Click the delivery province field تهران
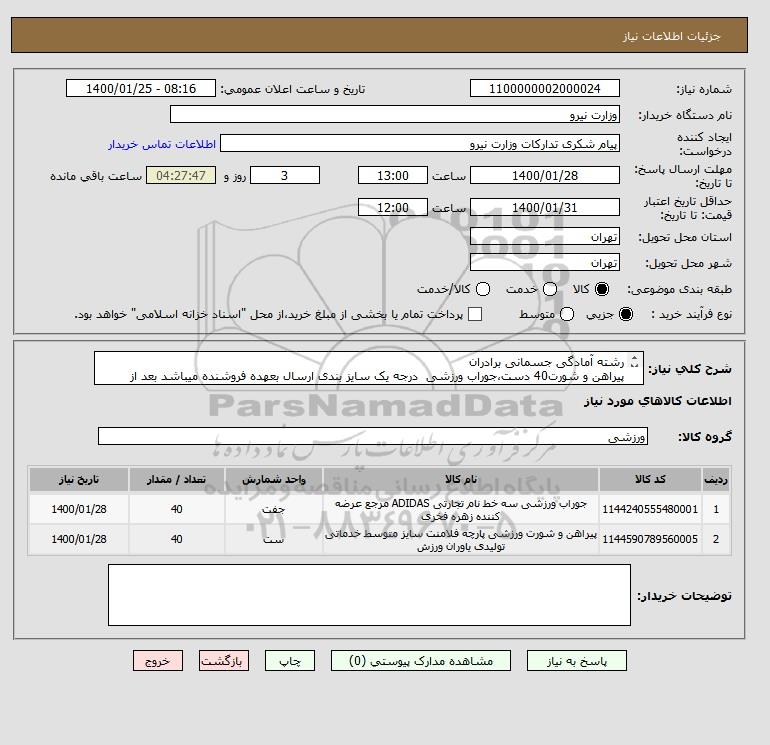 click(x=545, y=237)
